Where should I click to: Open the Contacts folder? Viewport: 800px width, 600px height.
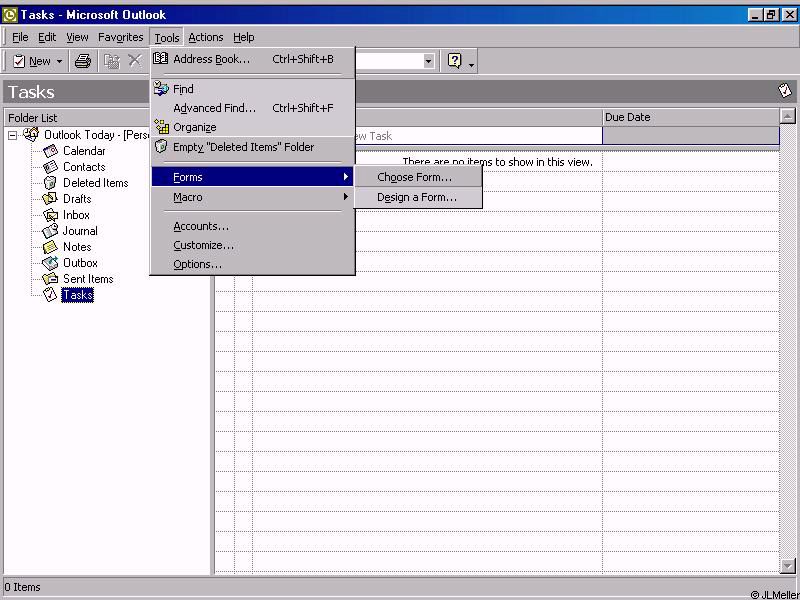tap(84, 167)
